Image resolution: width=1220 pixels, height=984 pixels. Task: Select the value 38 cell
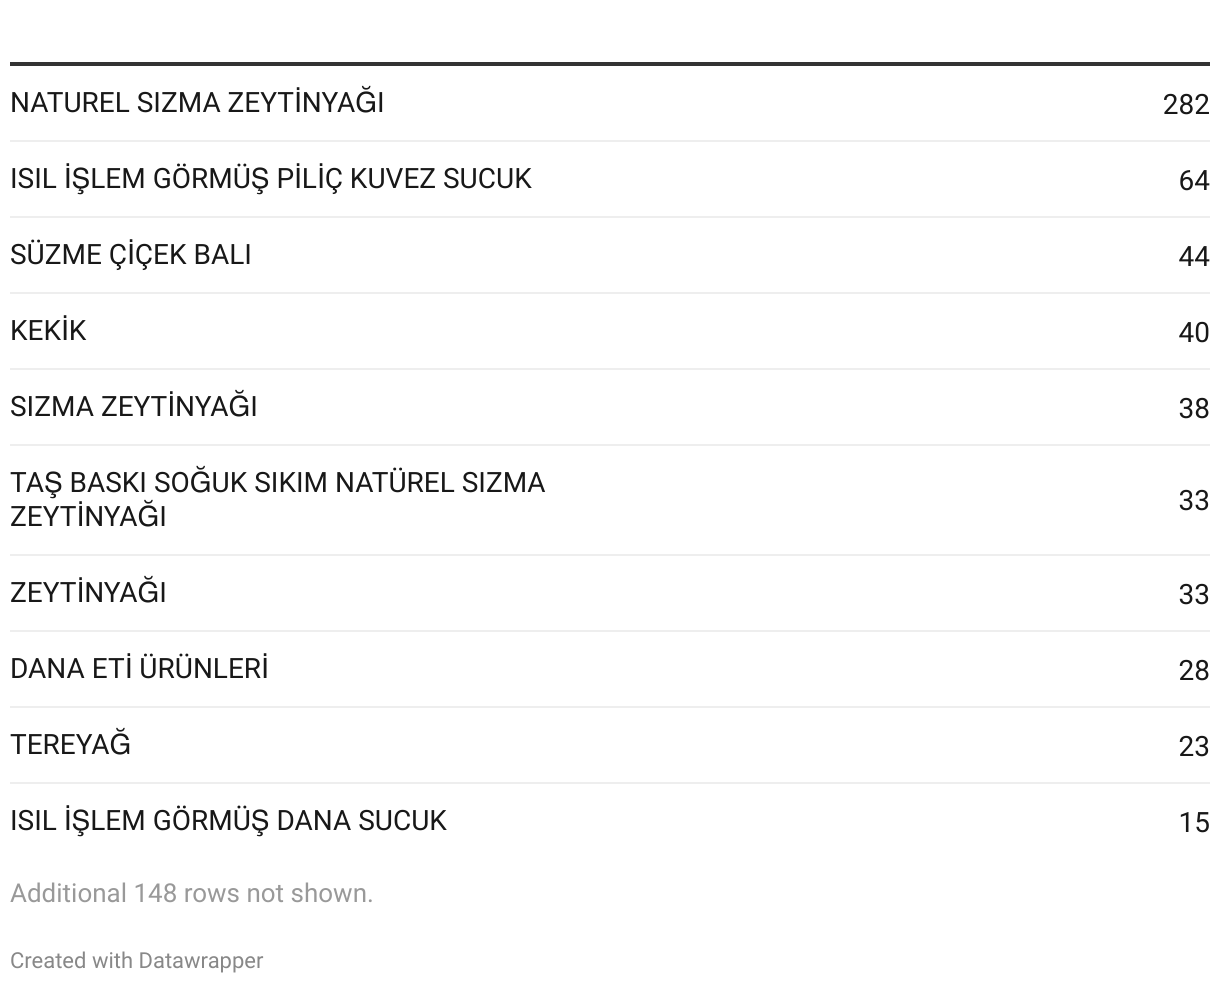coord(1193,409)
